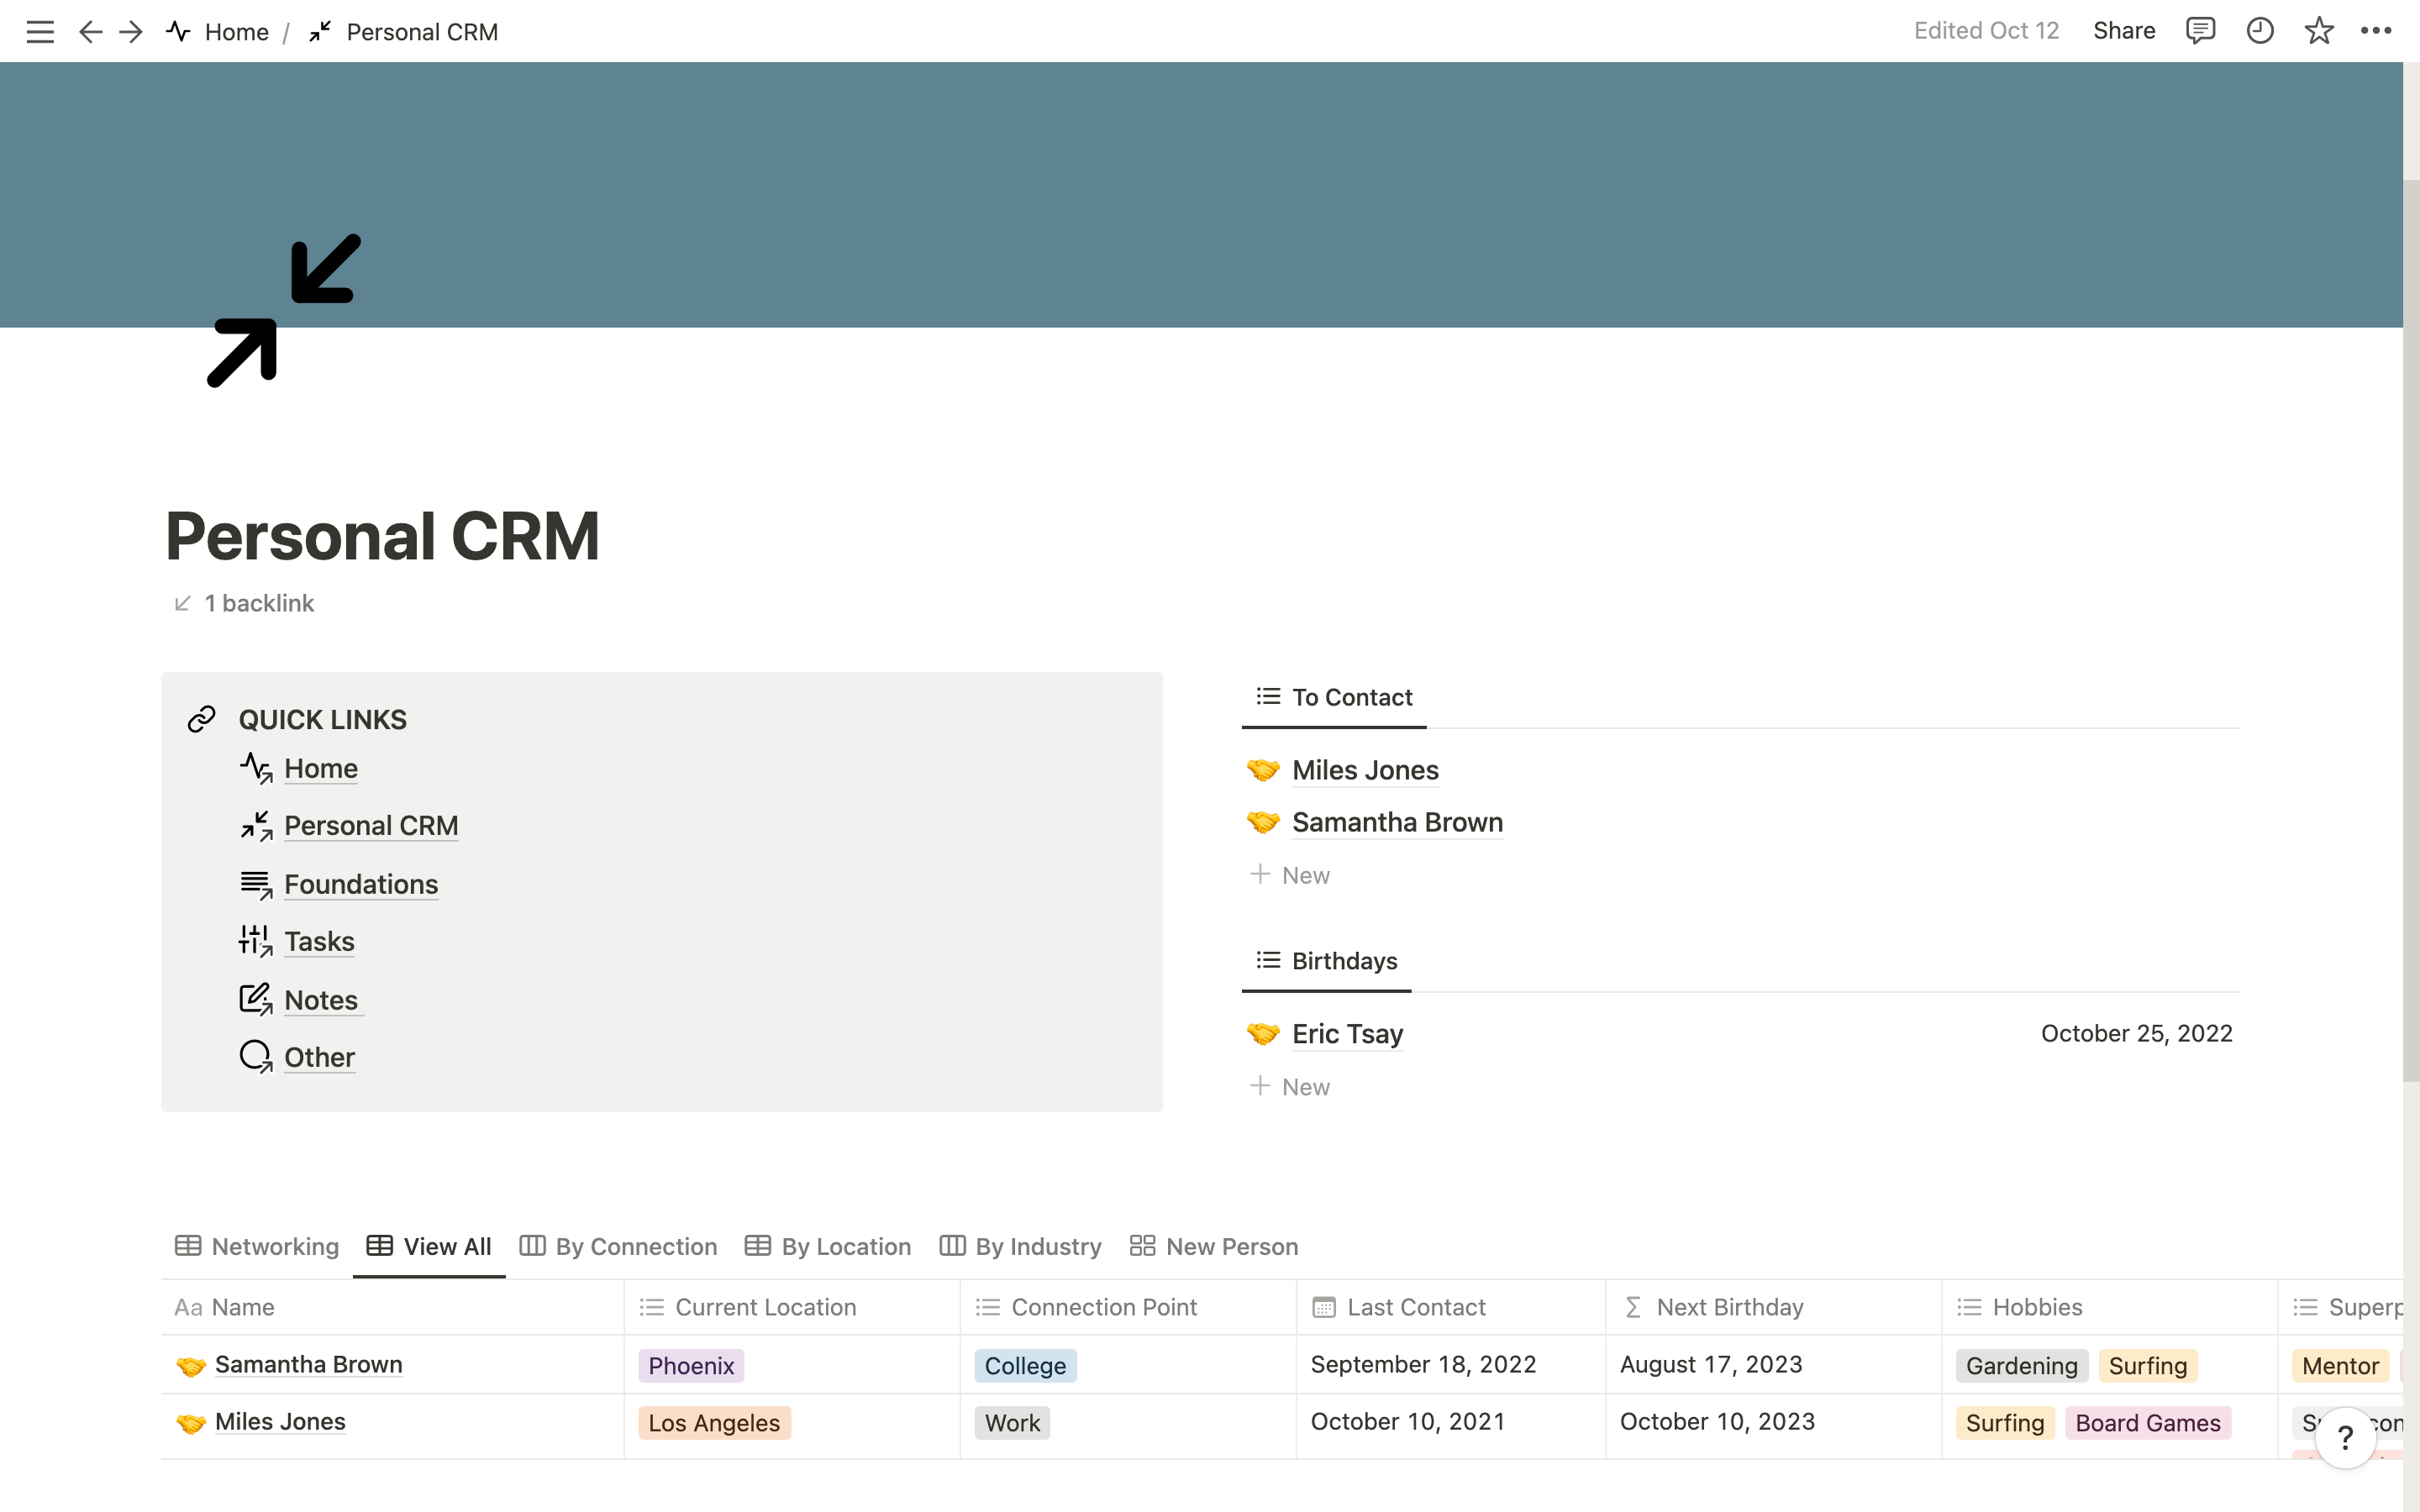Star this page as favorite
This screenshot has height=1512, width=2420.
[x=2318, y=31]
